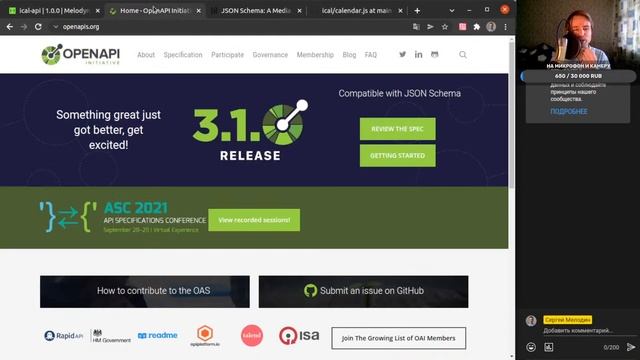This screenshot has height=360, width=640.
Task: Click View recorded sessions button
Action: coord(254,220)
